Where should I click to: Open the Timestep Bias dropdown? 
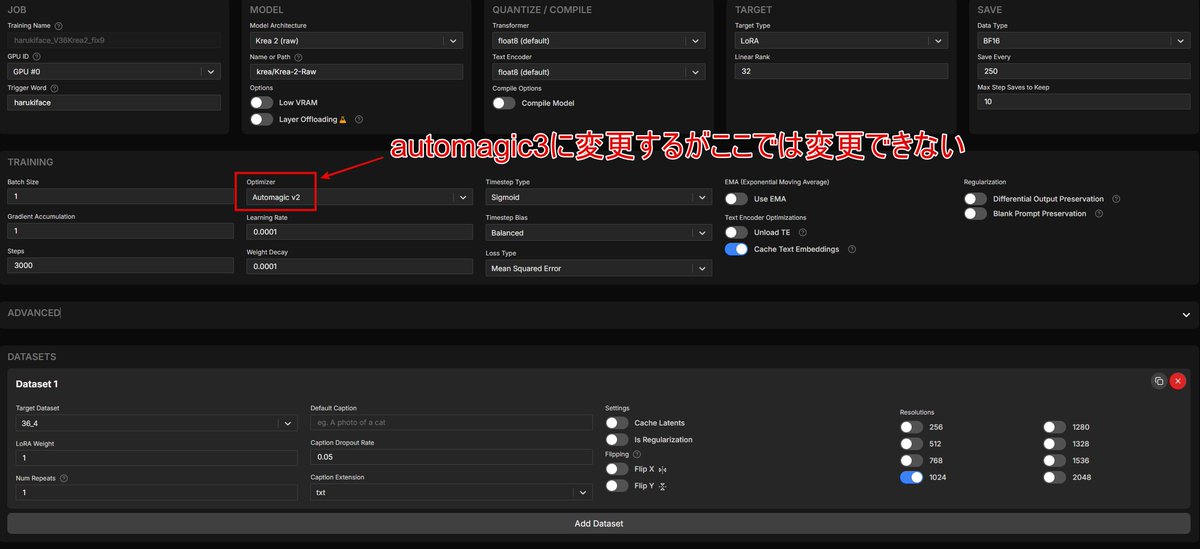[x=599, y=232]
